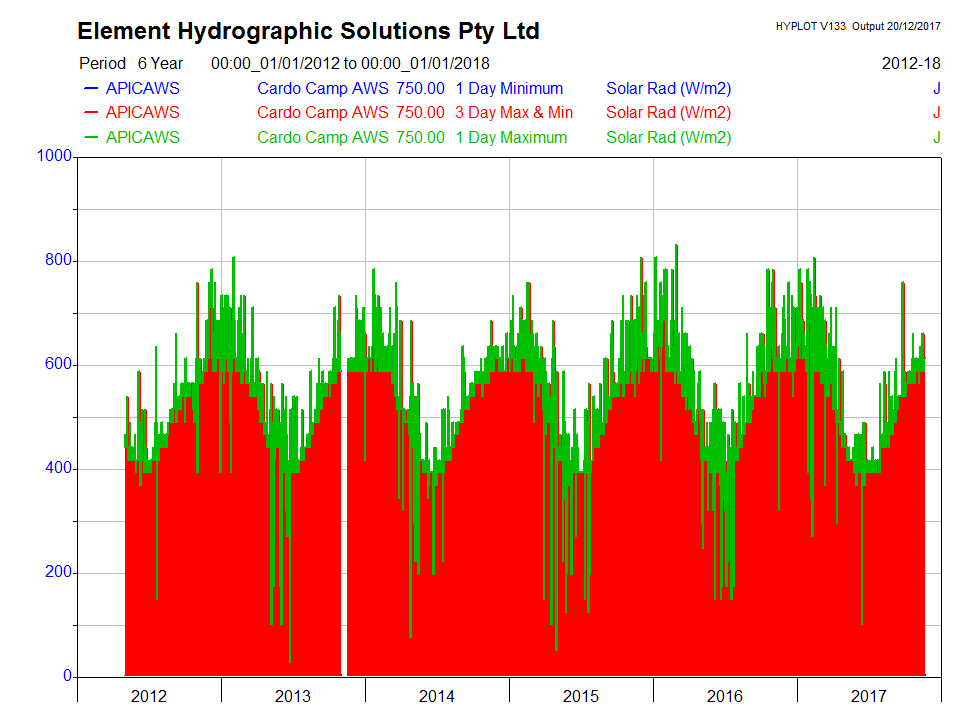Image resolution: width=968 pixels, height=726 pixels.
Task: Click the date range starting 00:00_01/01/2012
Action: coord(350,63)
